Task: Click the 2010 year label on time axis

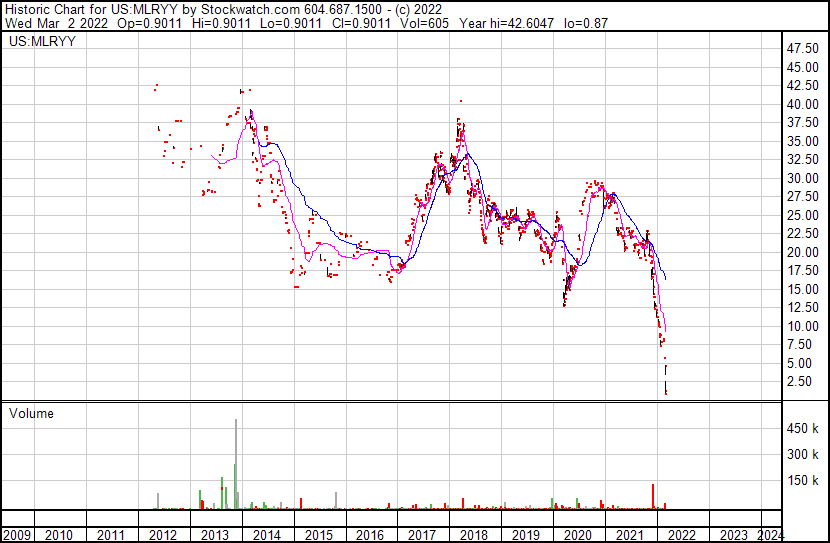Action: point(59,535)
